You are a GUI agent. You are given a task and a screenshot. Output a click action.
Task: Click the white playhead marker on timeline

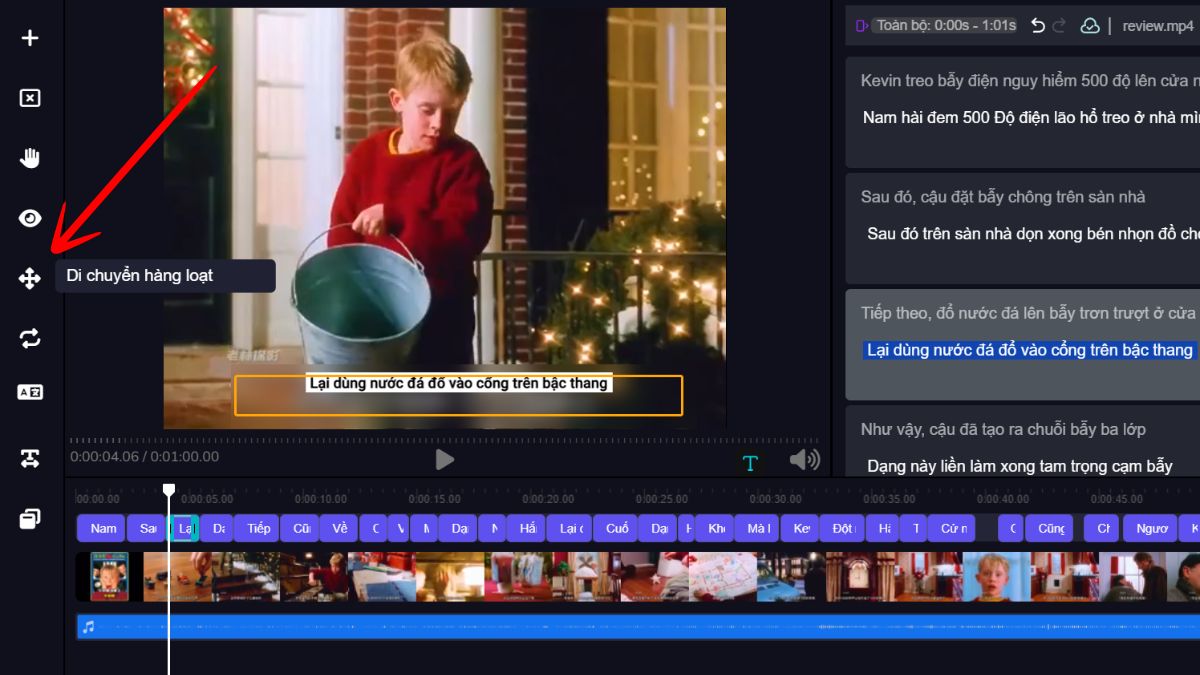[x=169, y=489]
